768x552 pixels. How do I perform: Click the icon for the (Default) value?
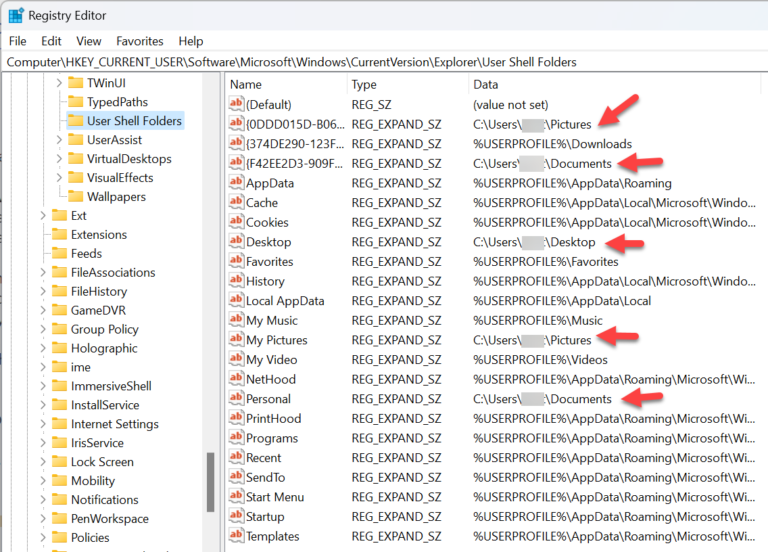[237, 104]
